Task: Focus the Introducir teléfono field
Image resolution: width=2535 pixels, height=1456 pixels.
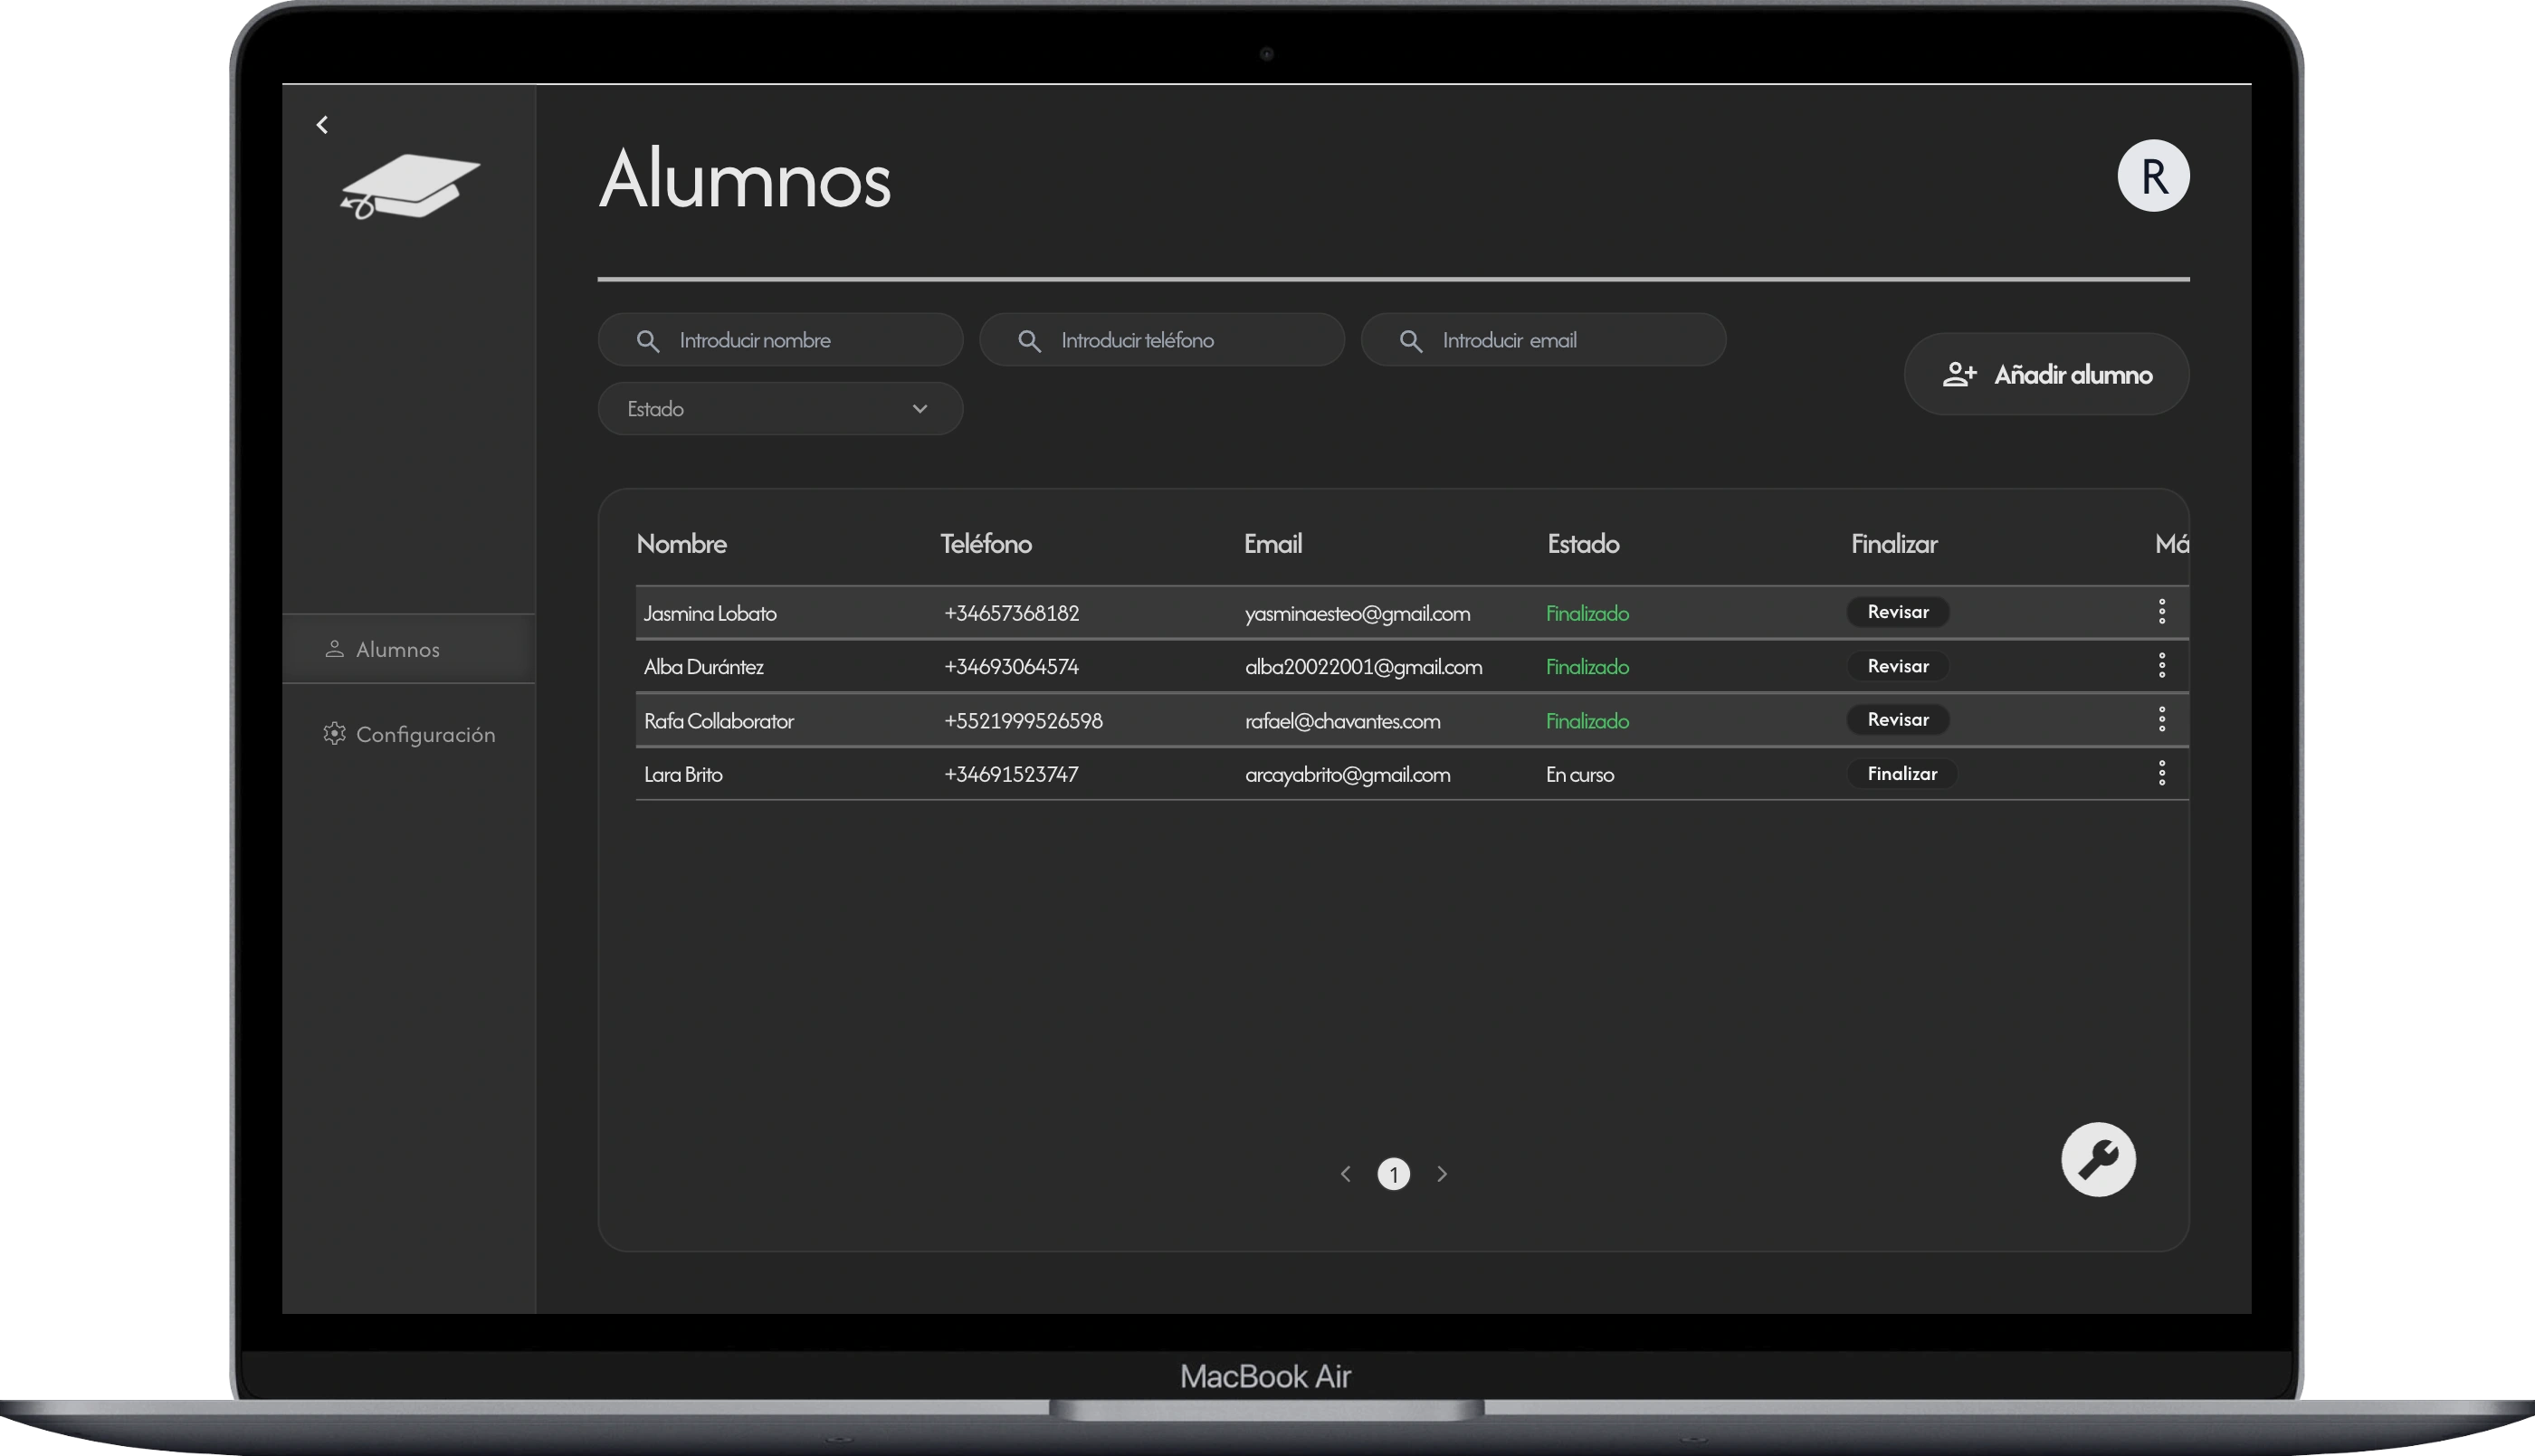Action: point(1161,340)
